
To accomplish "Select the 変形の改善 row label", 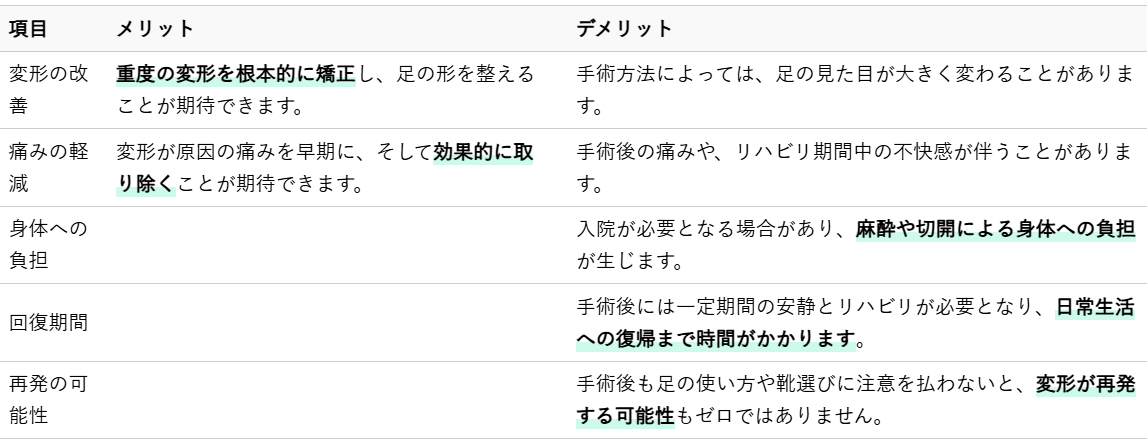I will tap(48, 89).
